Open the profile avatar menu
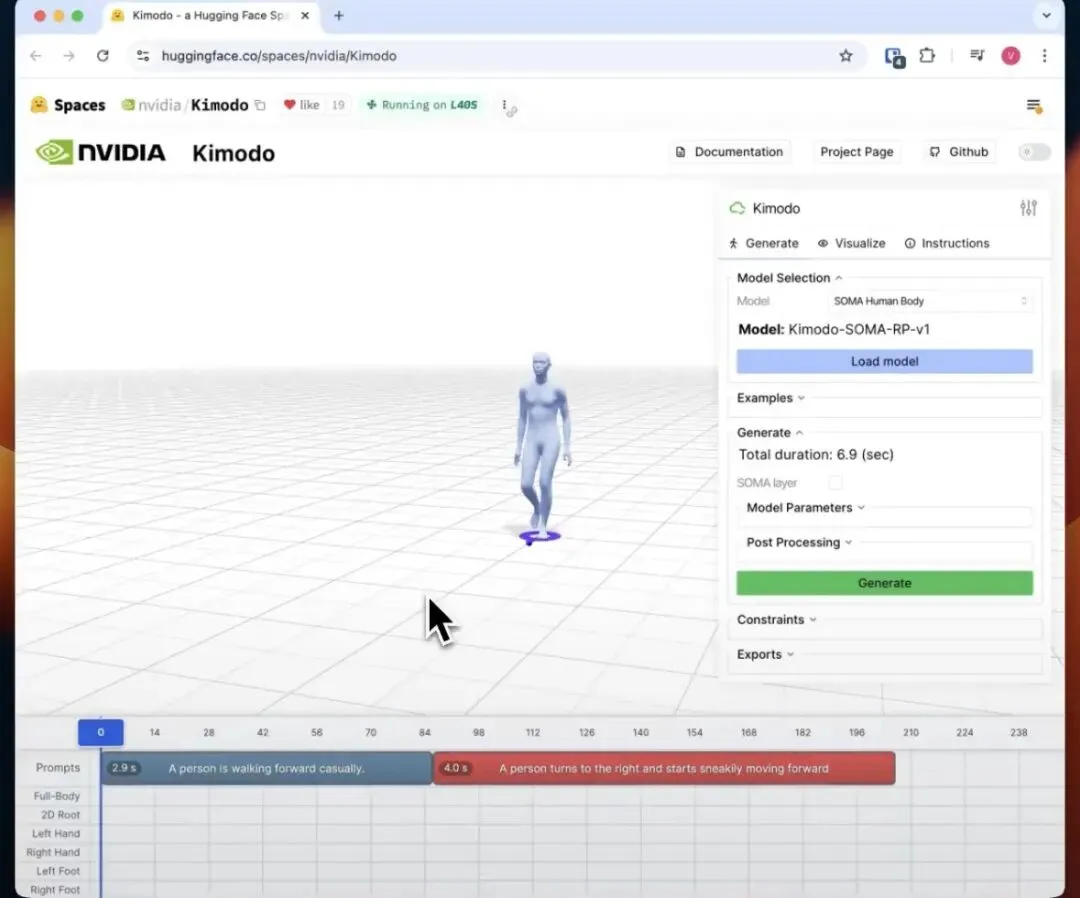The image size is (1080, 898). pyautogui.click(x=1010, y=56)
